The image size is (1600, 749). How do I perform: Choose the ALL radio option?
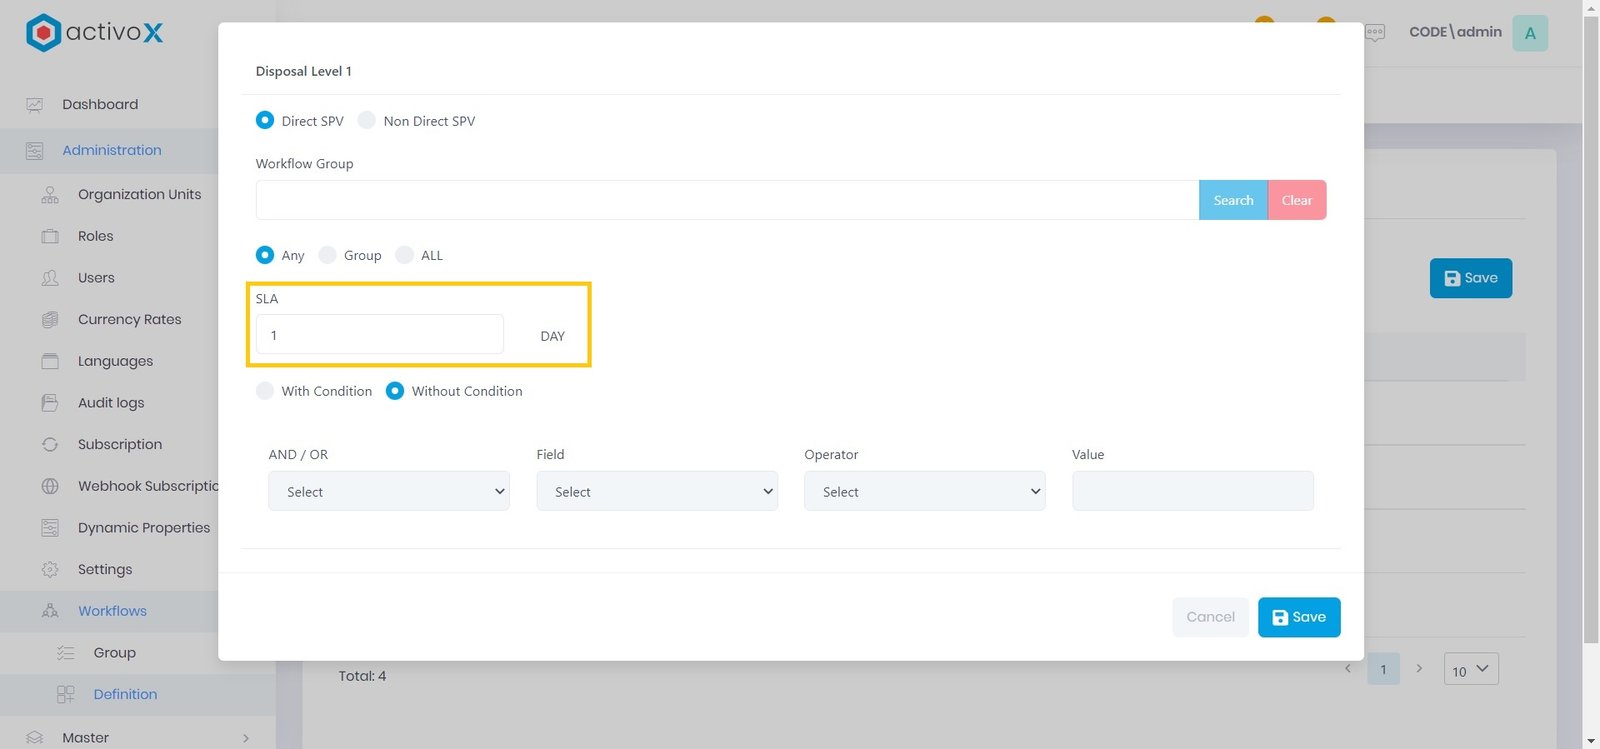coord(404,255)
